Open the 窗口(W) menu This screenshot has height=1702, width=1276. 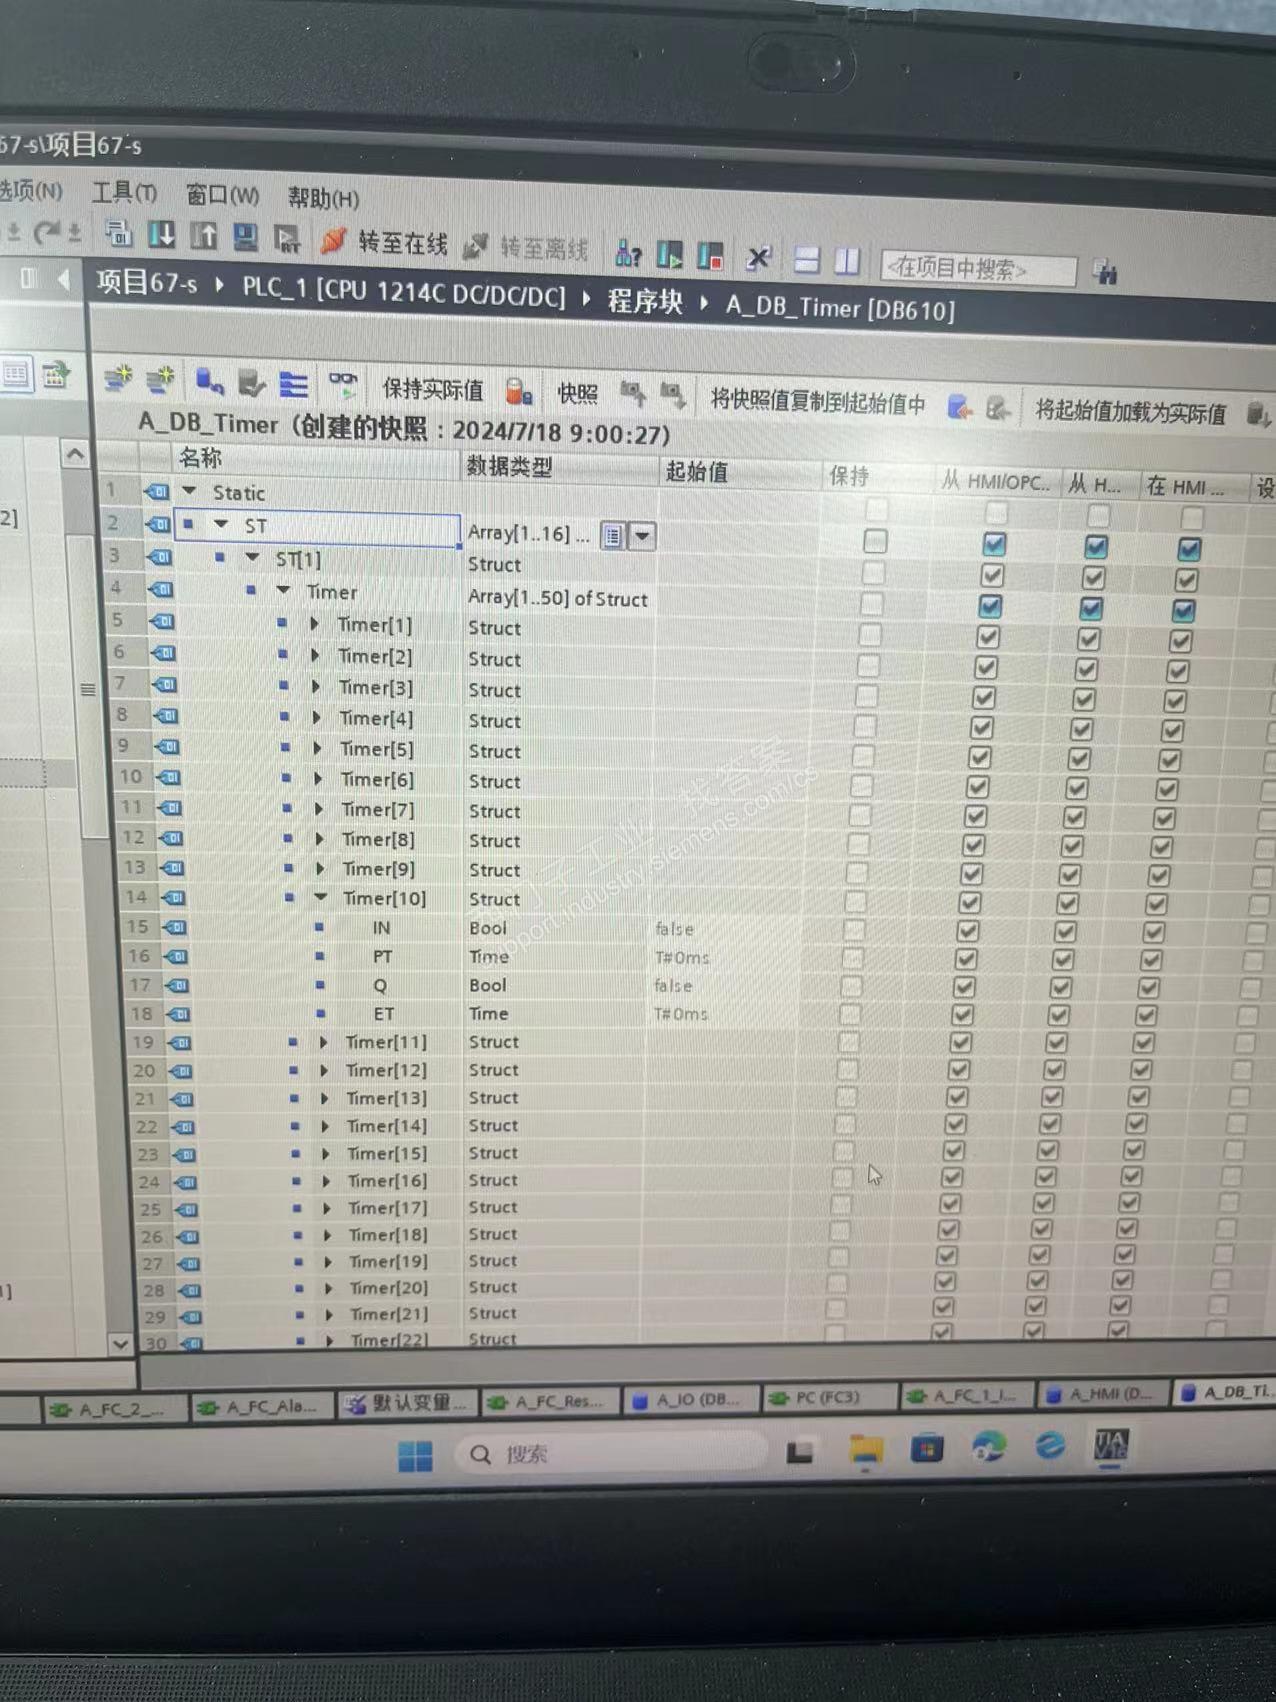[222, 195]
